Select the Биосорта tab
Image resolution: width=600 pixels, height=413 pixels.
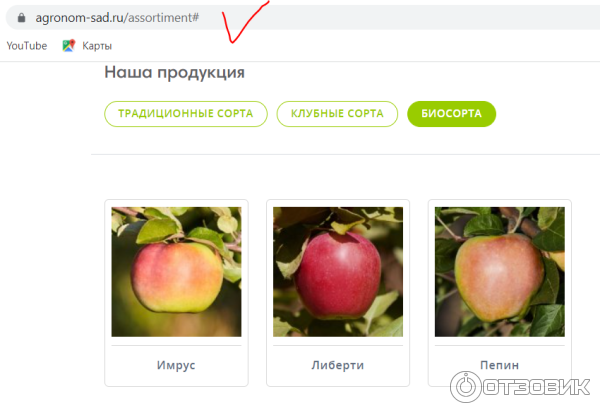click(452, 114)
